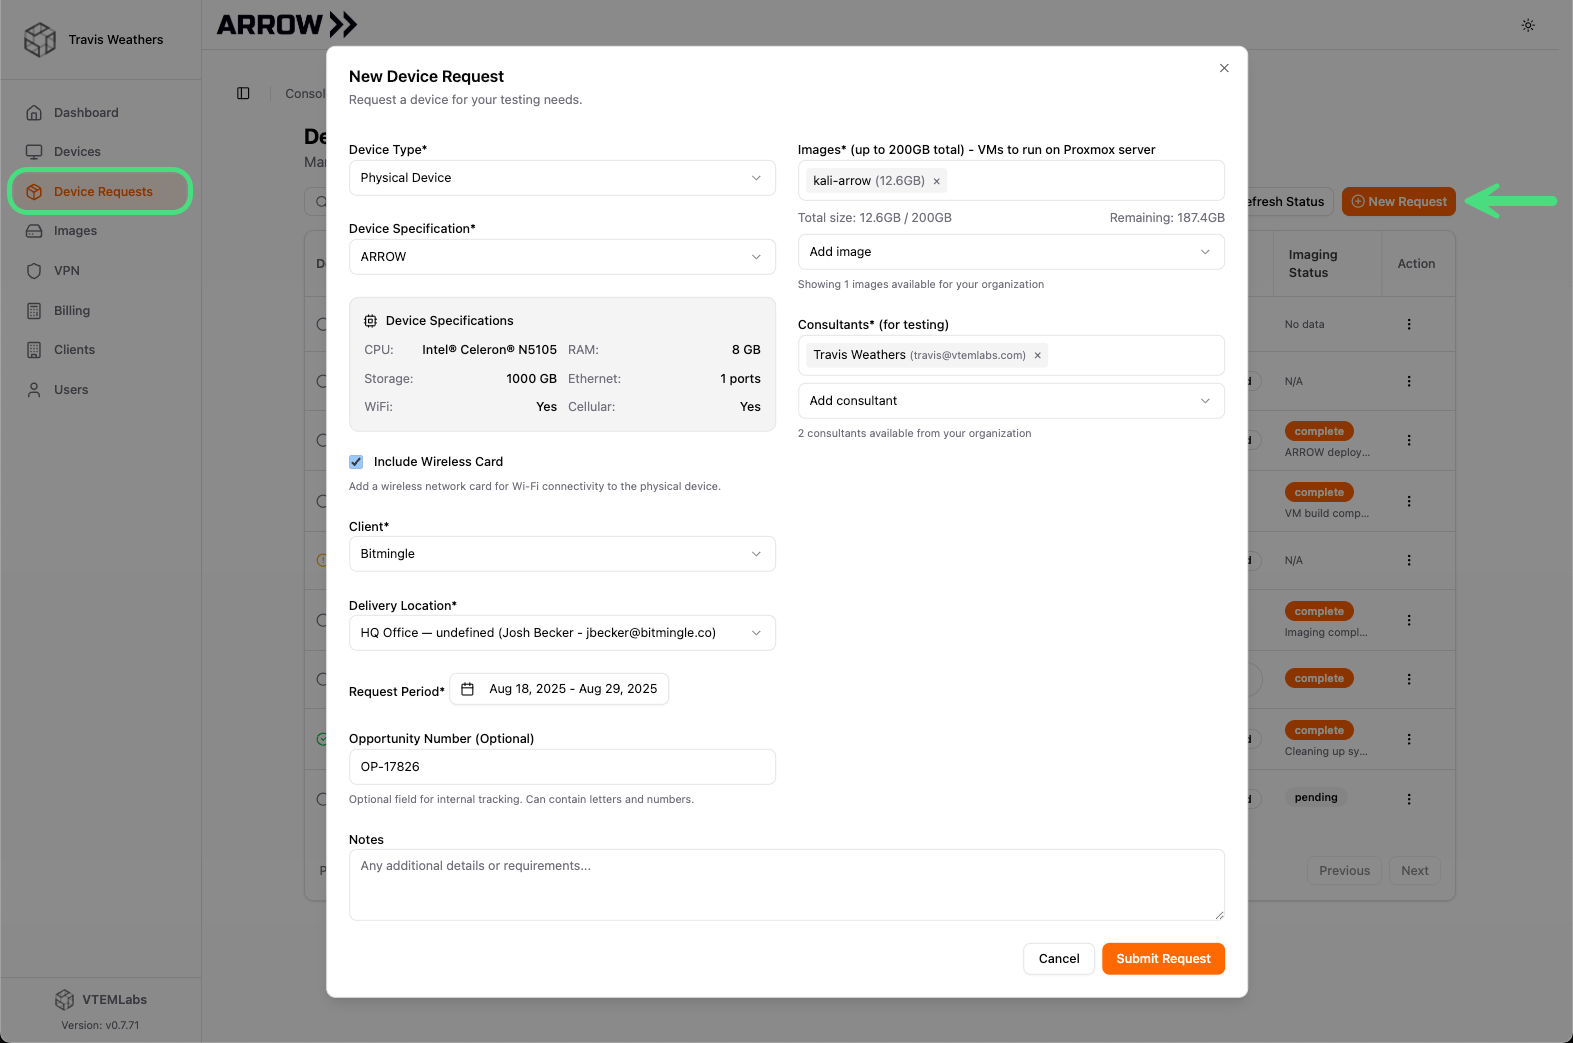
Task: Click the theme toggle sun icon
Action: point(1528,25)
